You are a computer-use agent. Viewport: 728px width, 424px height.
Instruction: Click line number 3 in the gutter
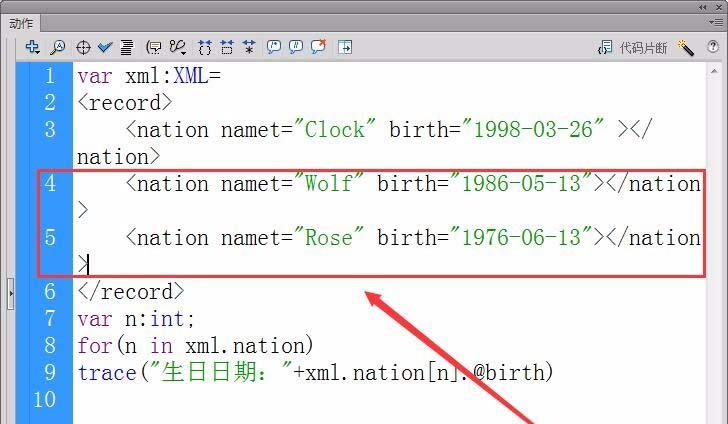coord(50,130)
